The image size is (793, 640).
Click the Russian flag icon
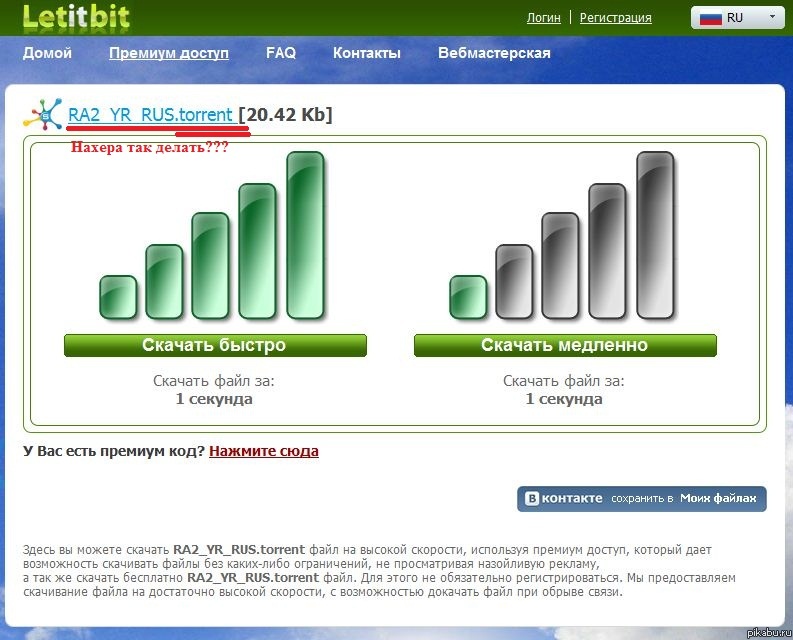[x=709, y=17]
